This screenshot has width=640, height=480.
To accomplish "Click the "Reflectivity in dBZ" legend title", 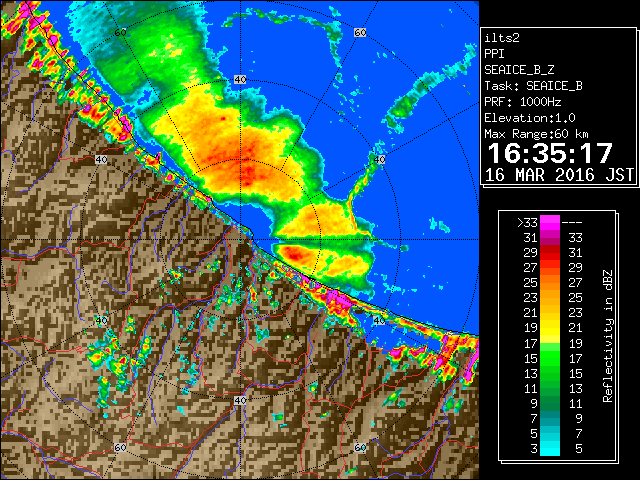I will 608,336.
